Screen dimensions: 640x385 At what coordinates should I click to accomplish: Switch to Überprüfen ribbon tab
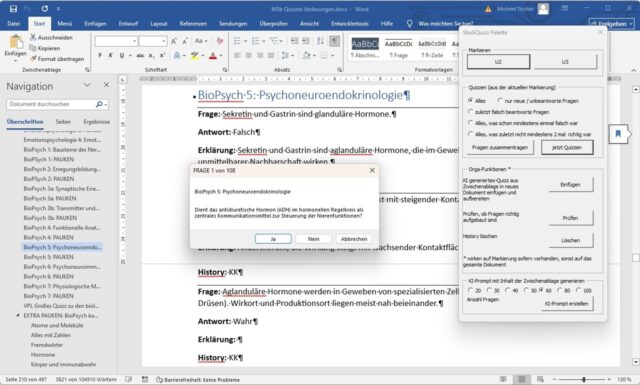[x=273, y=24]
